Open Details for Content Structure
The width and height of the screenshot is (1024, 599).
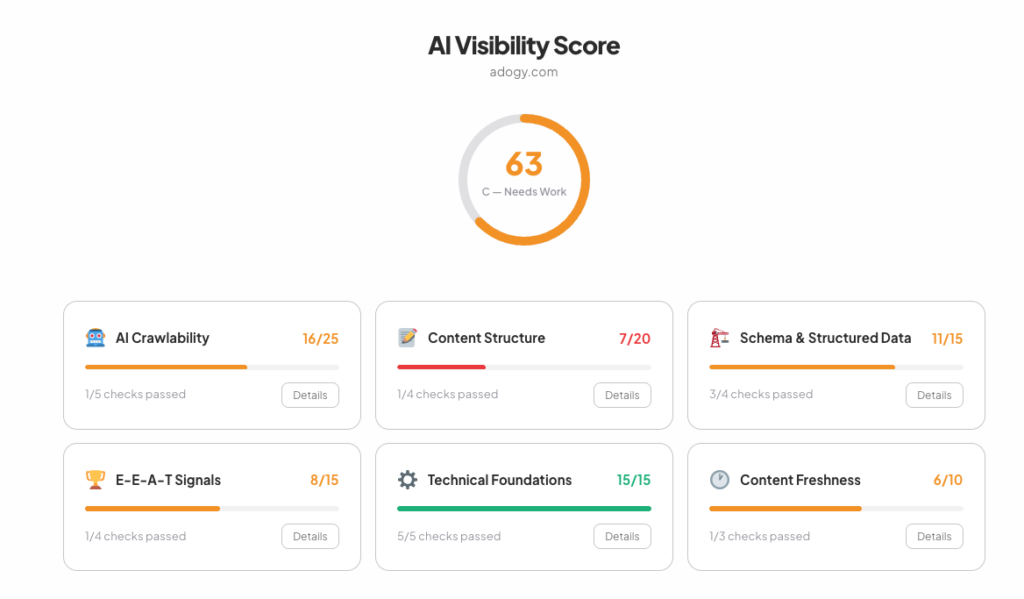(622, 395)
